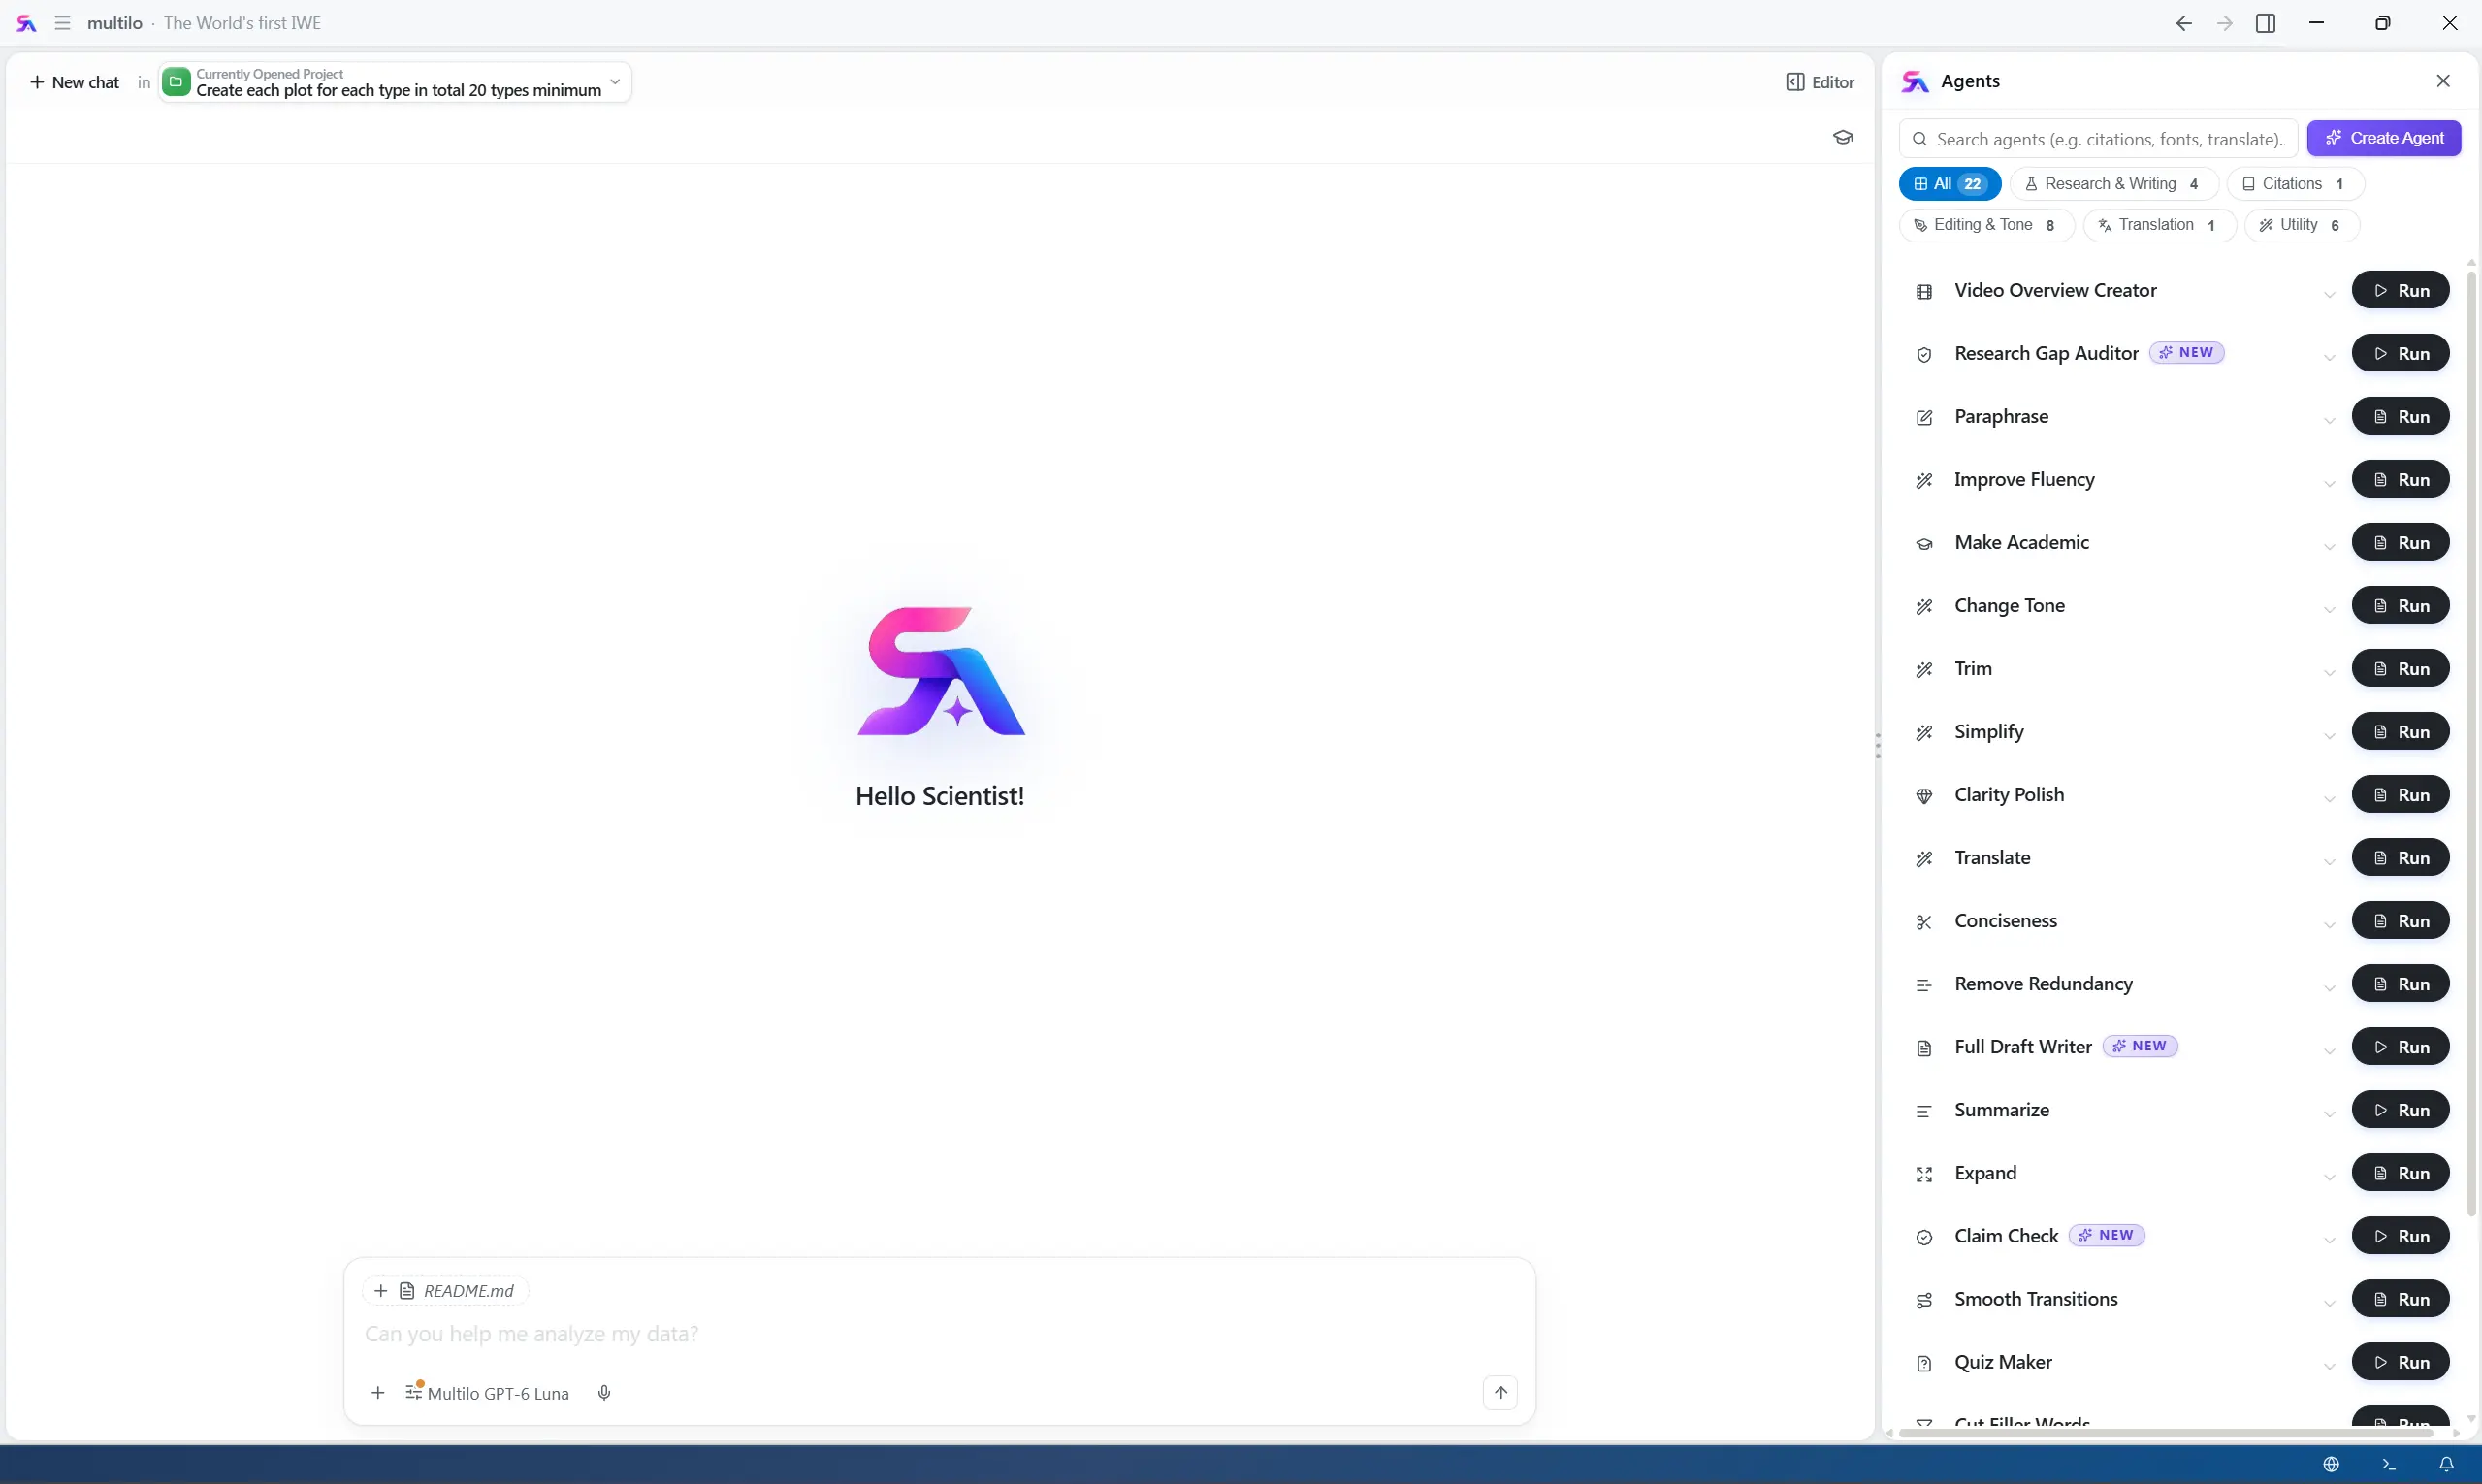2482x1484 pixels.
Task: Toggle the side panel layout icon
Action: coord(2266,23)
